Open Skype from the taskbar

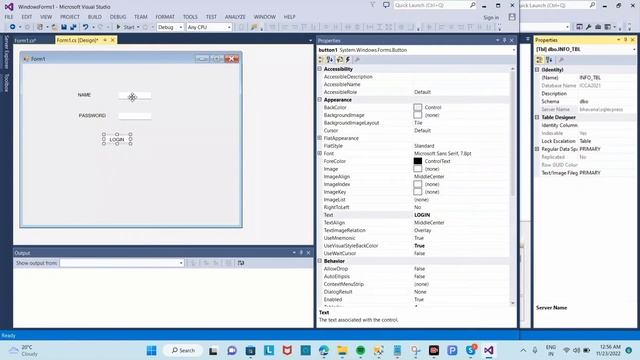(471, 350)
